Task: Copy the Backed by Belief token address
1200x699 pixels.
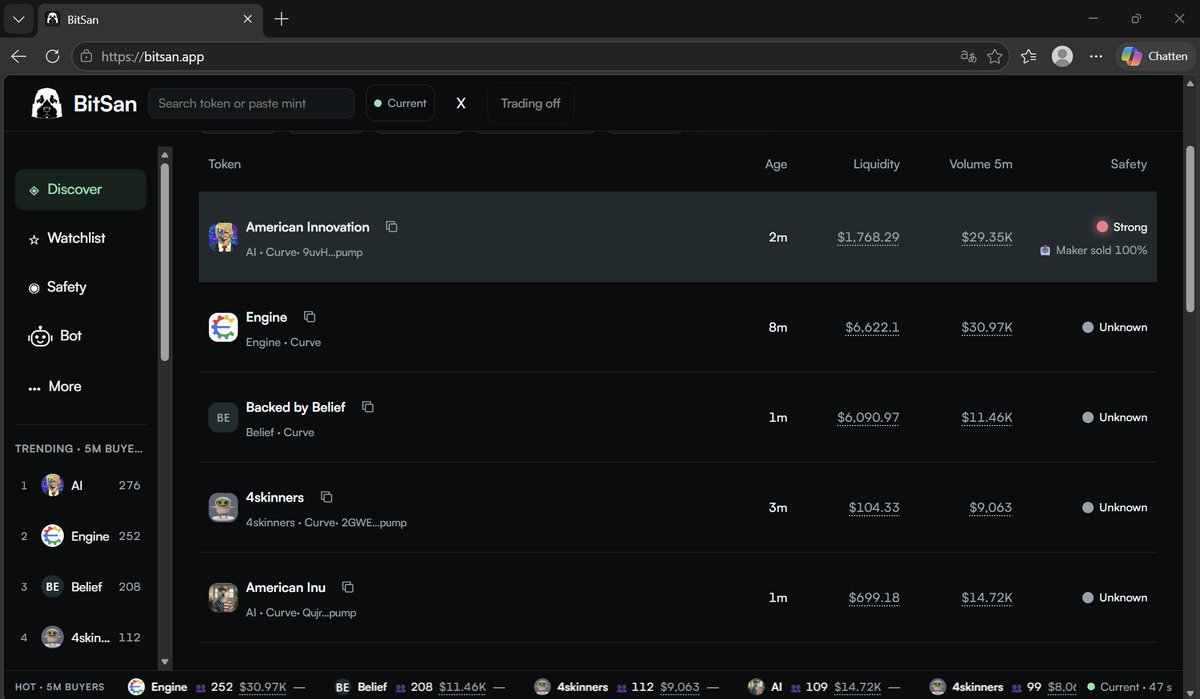Action: [x=367, y=407]
